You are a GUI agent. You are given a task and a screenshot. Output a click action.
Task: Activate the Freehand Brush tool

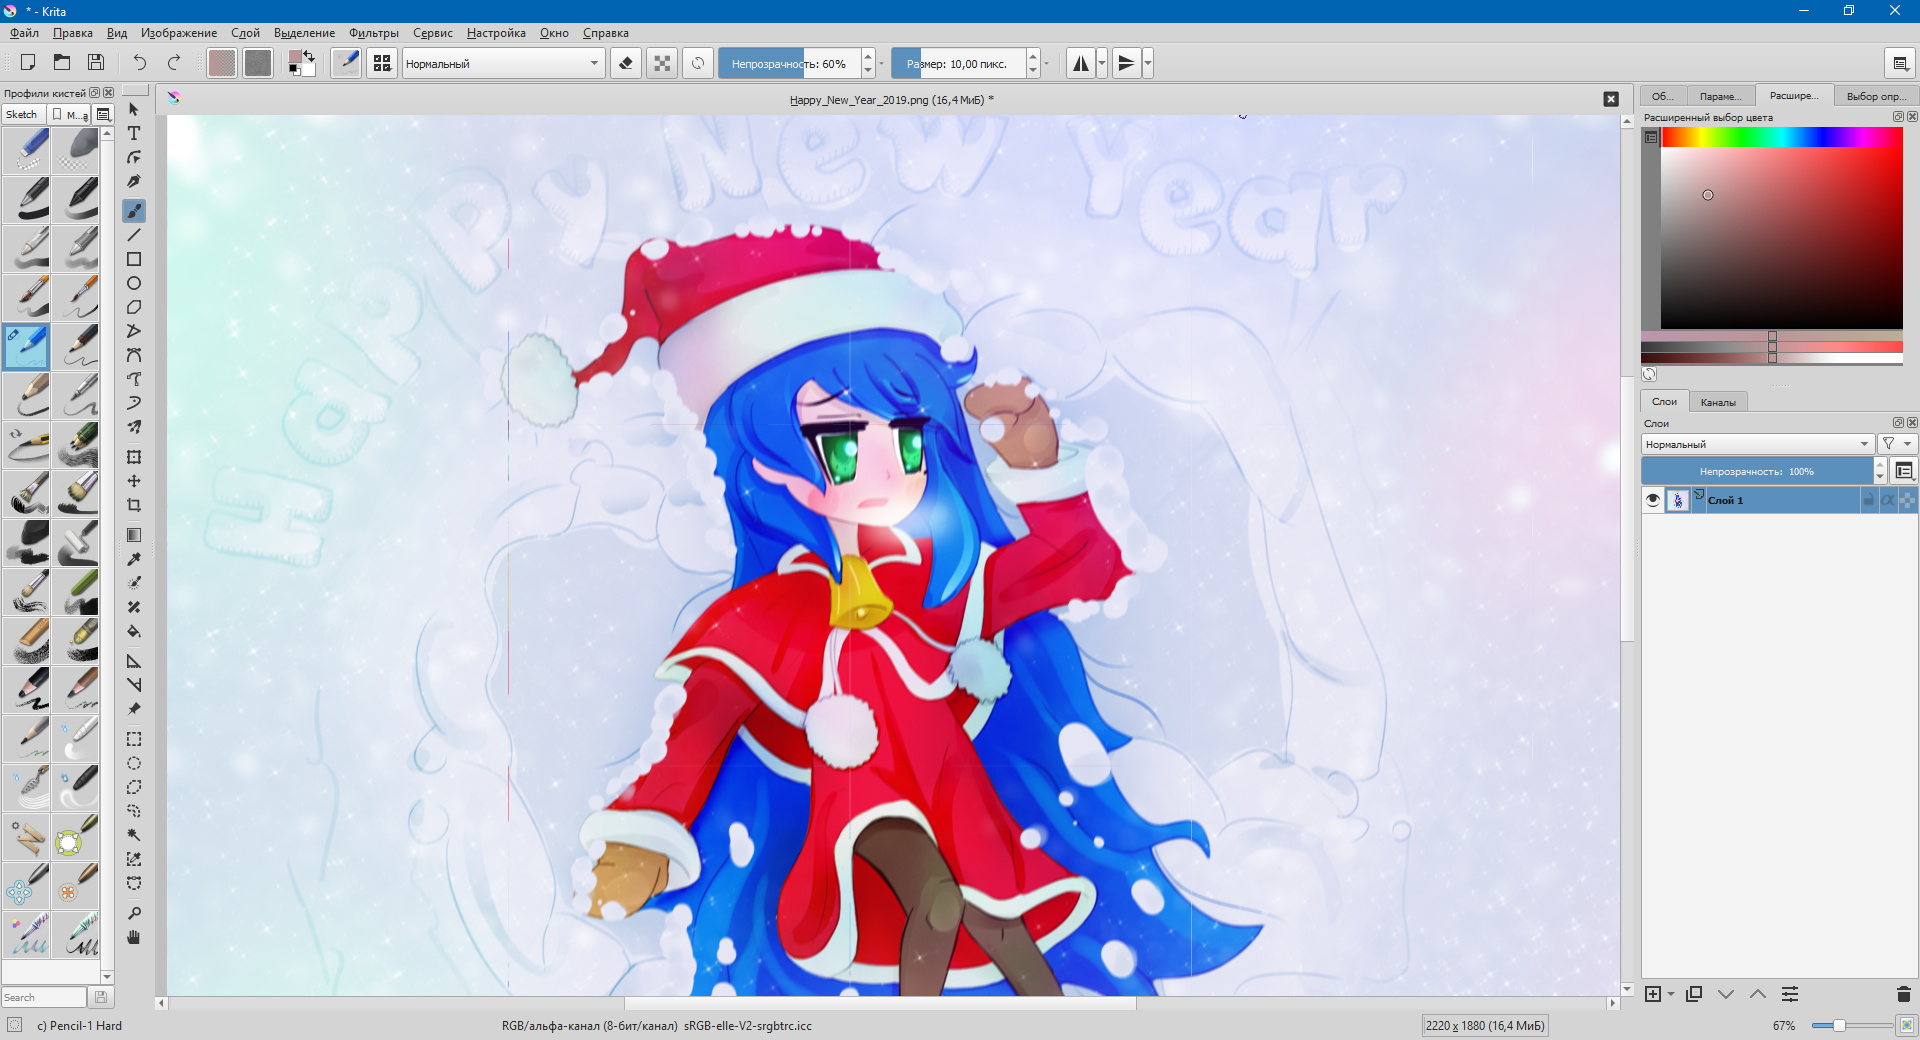click(x=134, y=210)
